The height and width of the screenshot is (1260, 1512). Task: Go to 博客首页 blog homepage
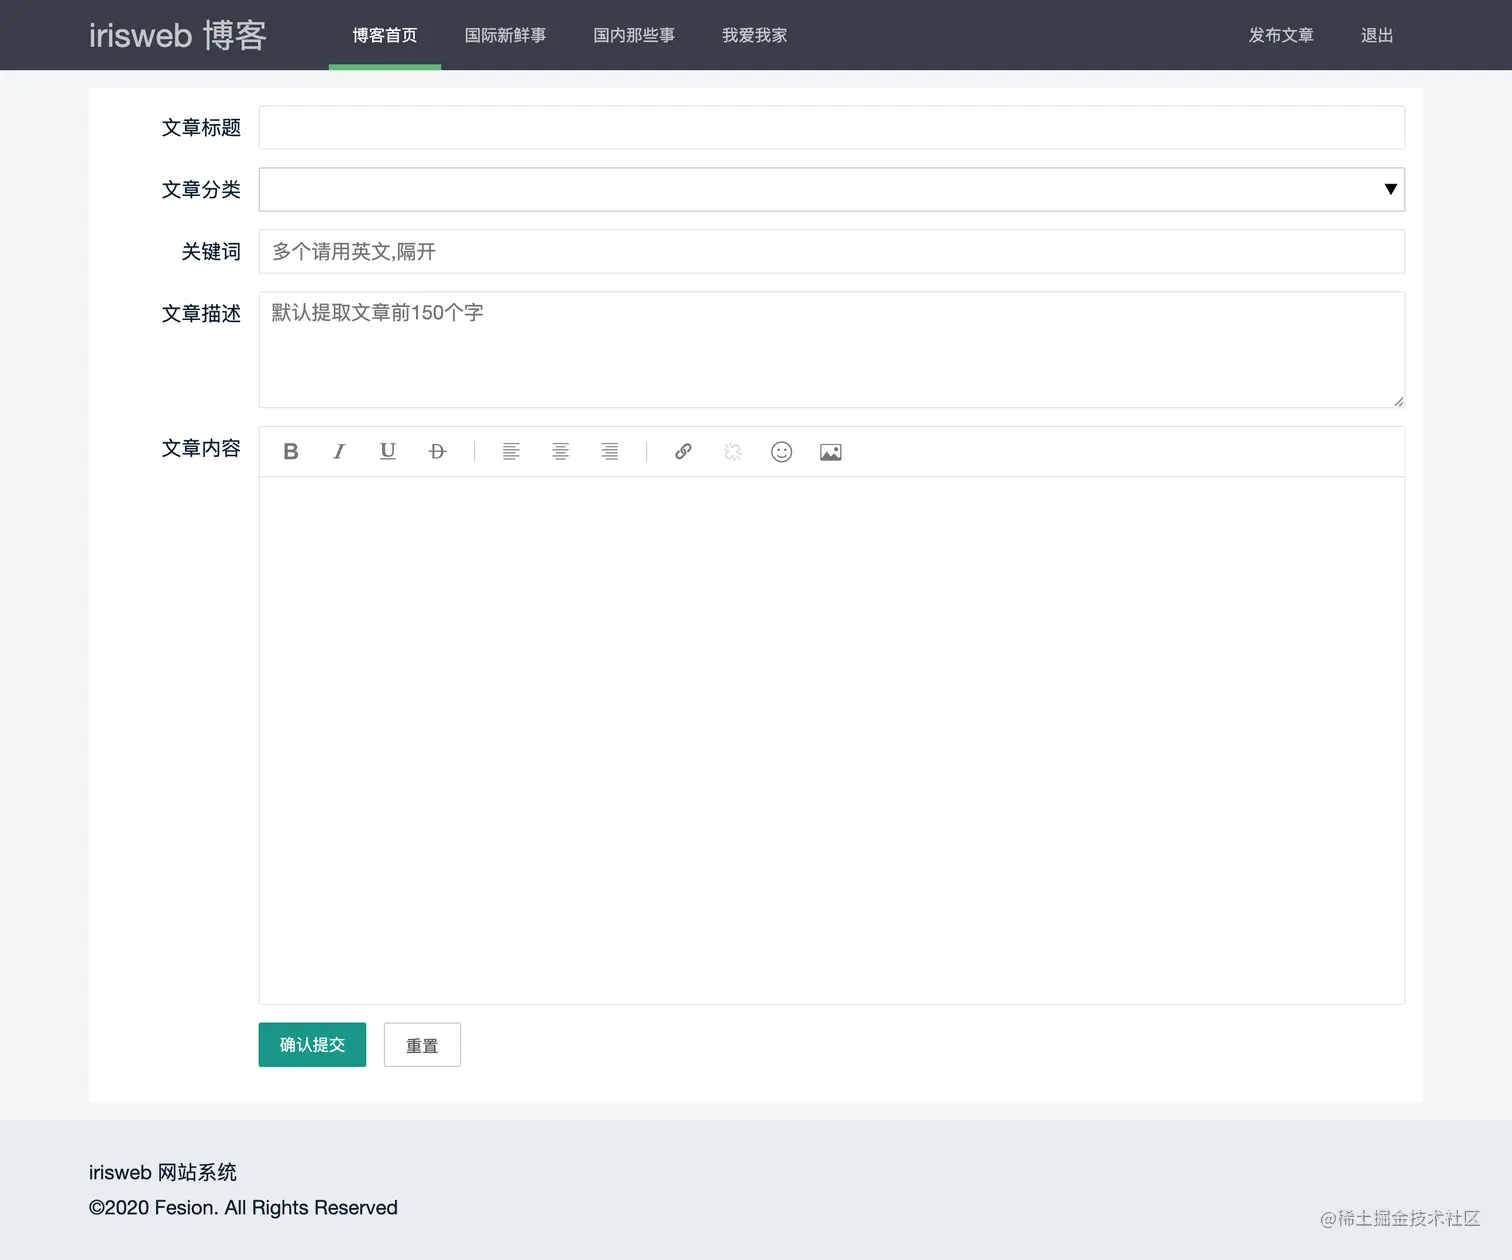coord(384,35)
